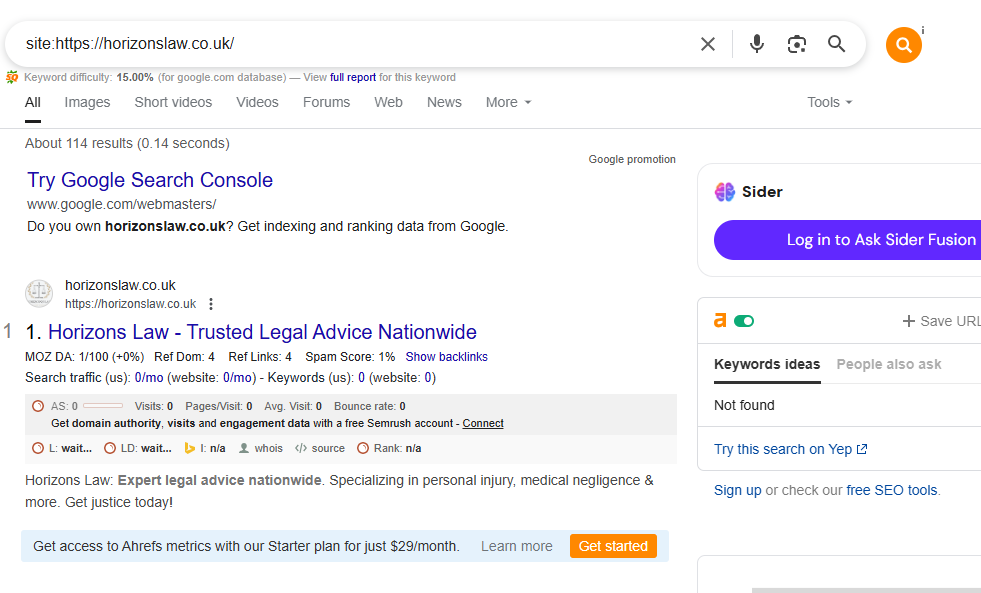The height and width of the screenshot is (593, 981).
Task: Click the plus icon next to Save URL
Action: (x=908, y=321)
